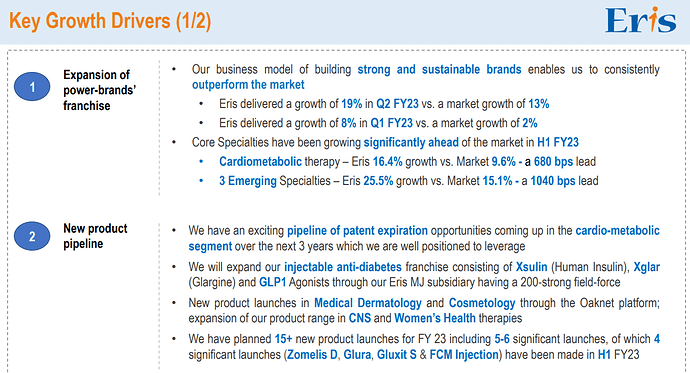Viewport: 690px width, 373px height.
Task: Select '1040 bps' lead figure
Action: [x=553, y=181]
